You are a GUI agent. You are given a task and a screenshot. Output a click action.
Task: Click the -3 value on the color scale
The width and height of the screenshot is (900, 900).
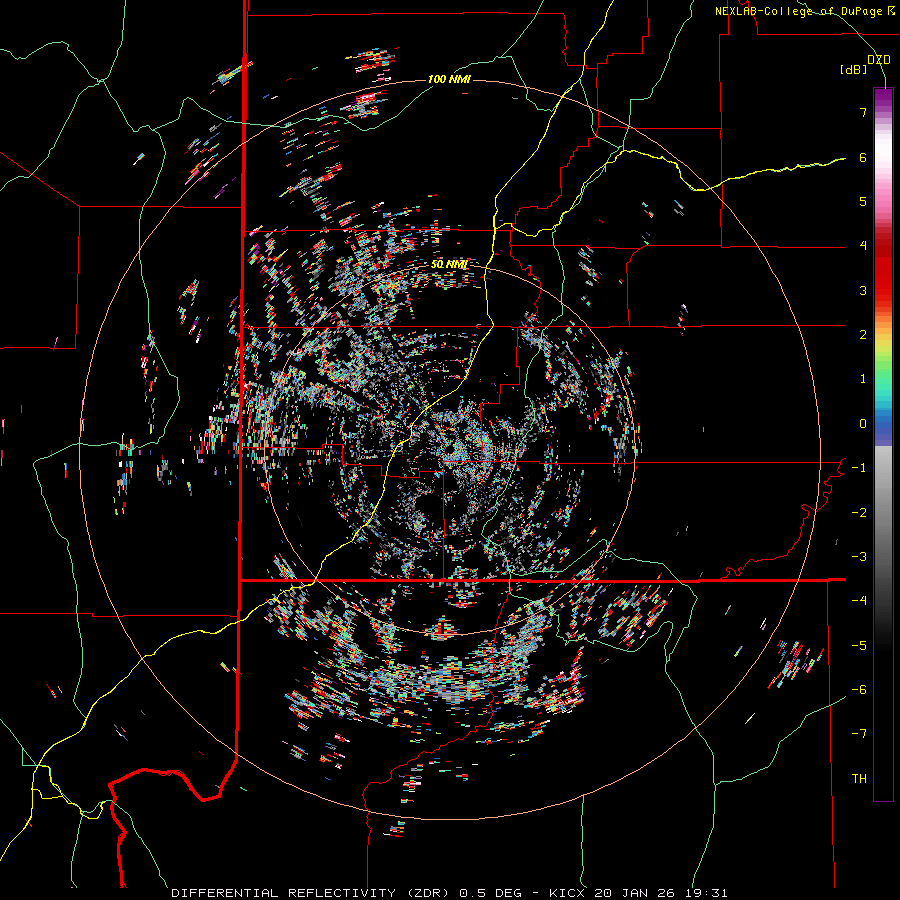point(859,557)
